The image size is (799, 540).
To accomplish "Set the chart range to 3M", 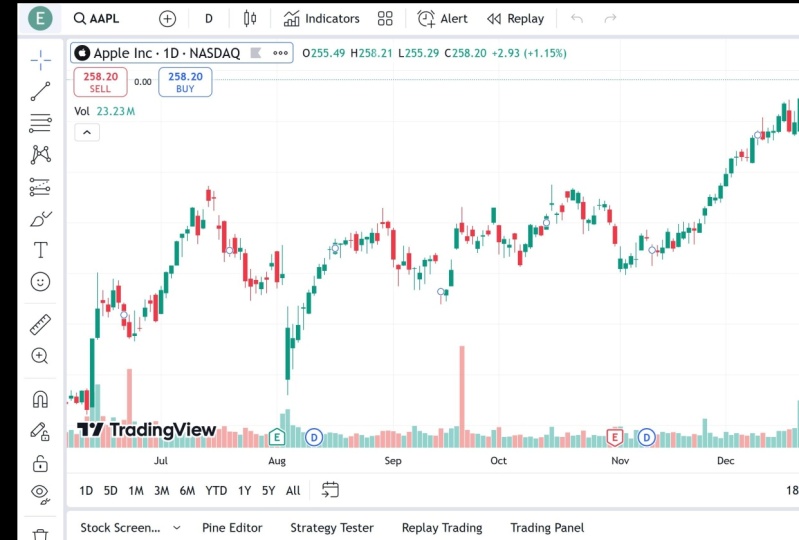I will coord(162,491).
